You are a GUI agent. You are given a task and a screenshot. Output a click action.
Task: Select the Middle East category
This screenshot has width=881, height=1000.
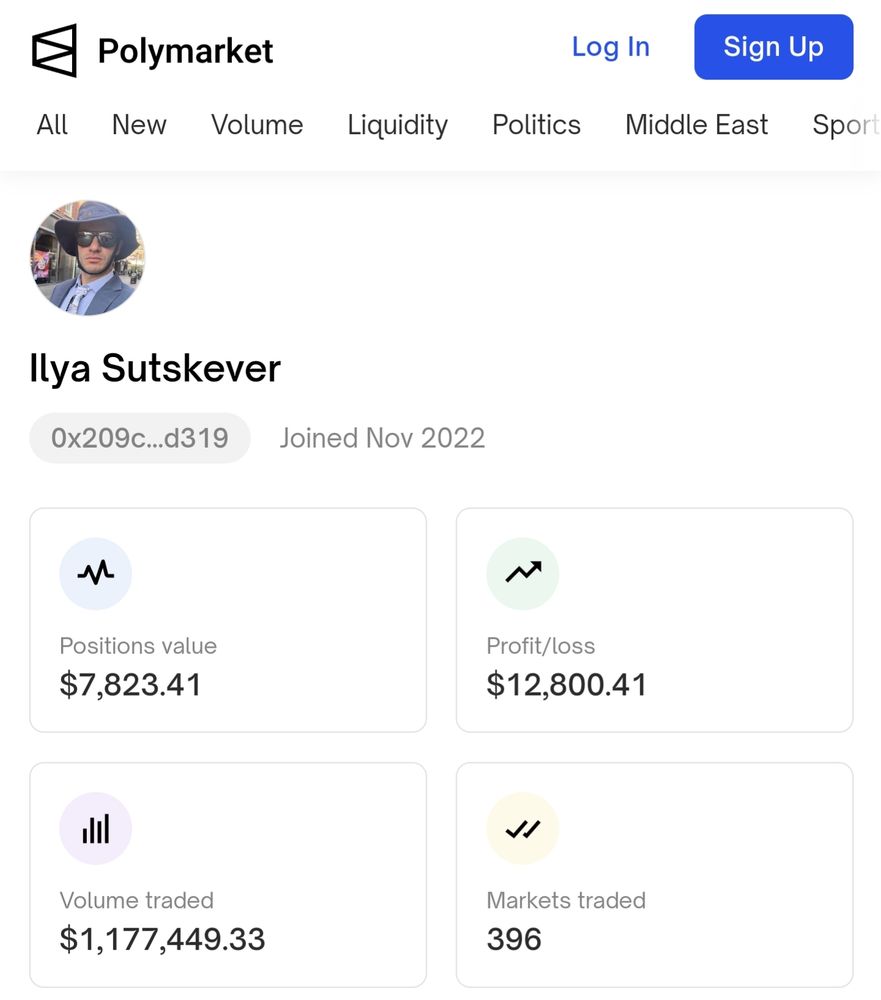point(697,124)
